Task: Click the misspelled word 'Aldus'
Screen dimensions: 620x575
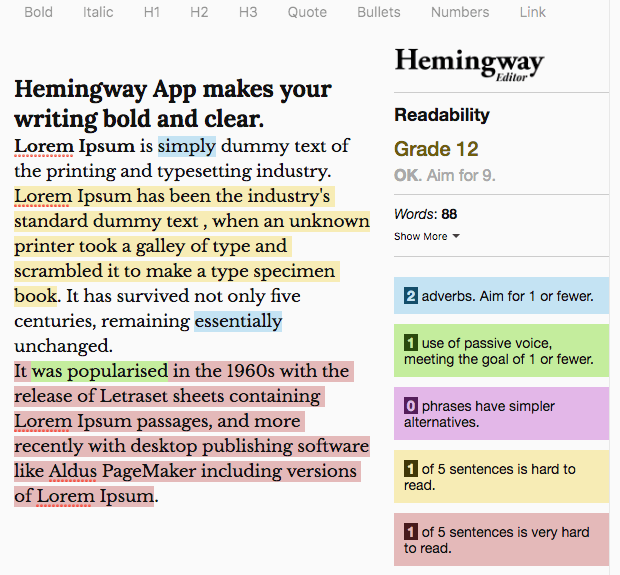Action: [73, 471]
